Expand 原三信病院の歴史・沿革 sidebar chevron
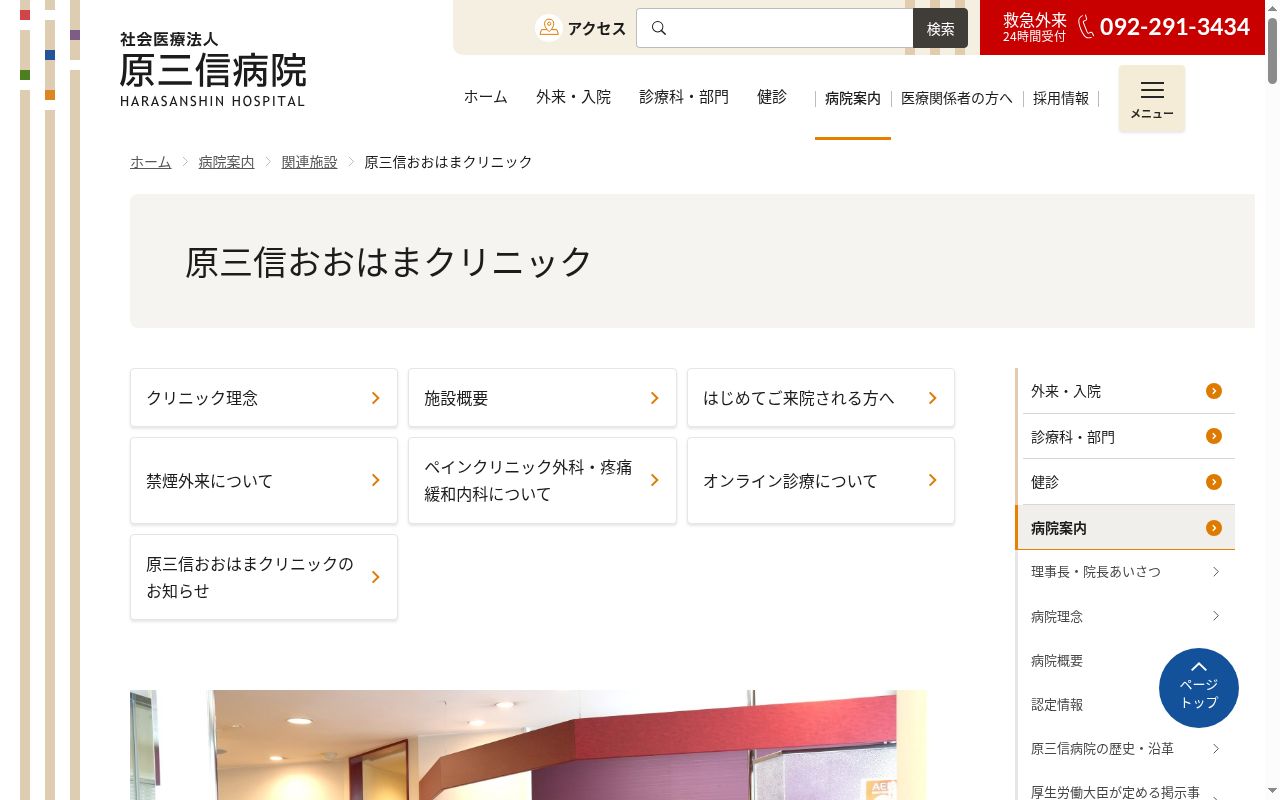Screen dimensions: 1280x800 [x=1216, y=748]
